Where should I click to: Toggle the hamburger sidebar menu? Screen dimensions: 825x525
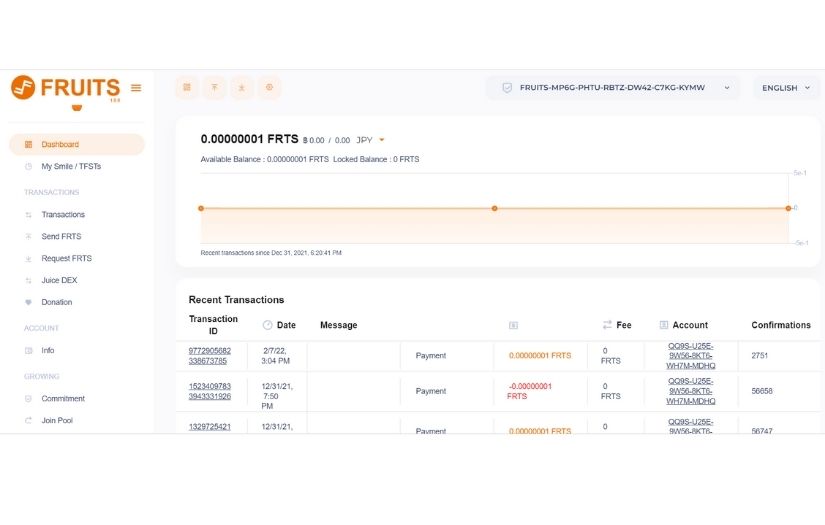[x=136, y=88]
